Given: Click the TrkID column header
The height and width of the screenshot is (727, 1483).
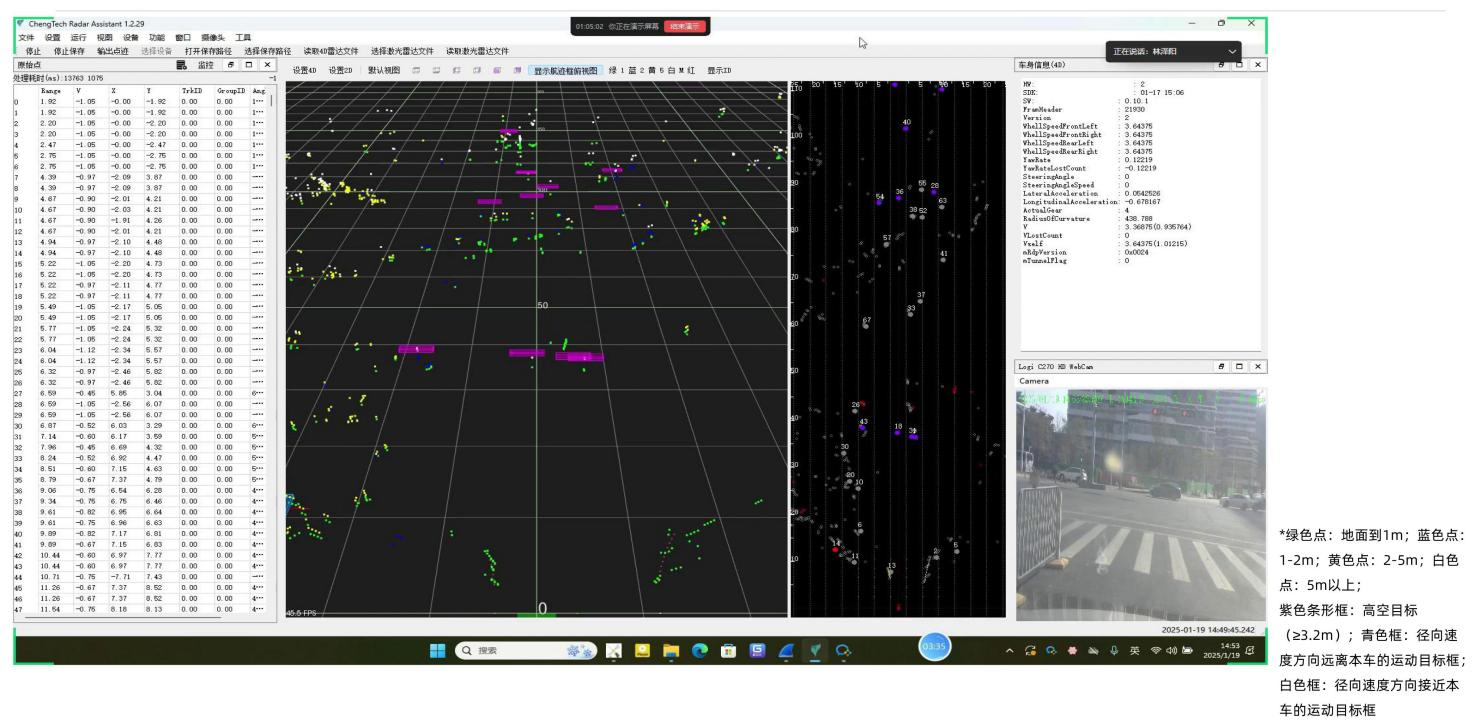Looking at the screenshot, I should [x=190, y=91].
